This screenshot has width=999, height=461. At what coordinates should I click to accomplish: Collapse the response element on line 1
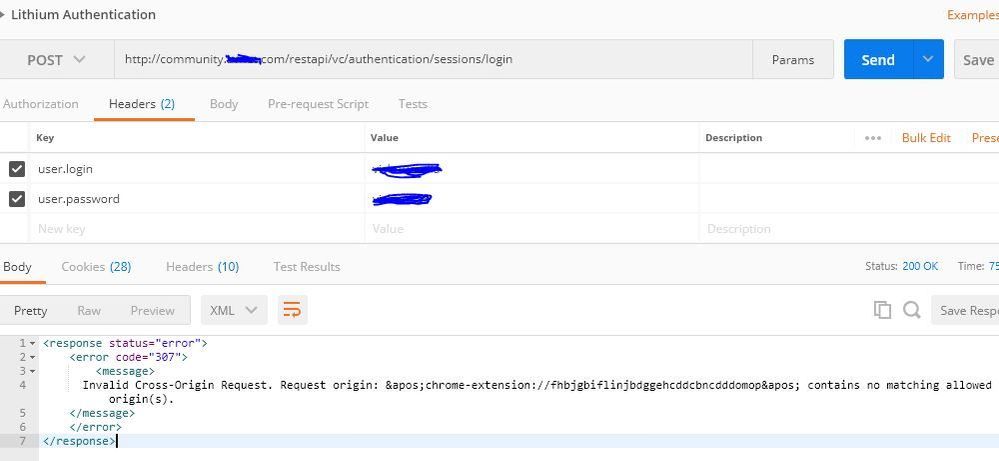coord(32,344)
